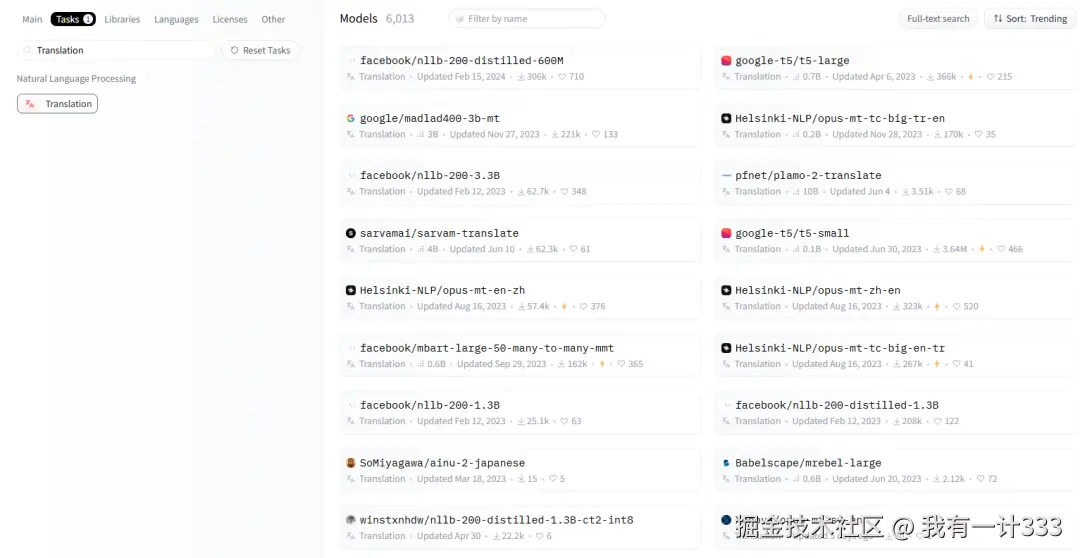Click Helsinki-NLP avatar on opus-mt-en-zh
The width and height of the screenshot is (1080, 558).
(351, 291)
